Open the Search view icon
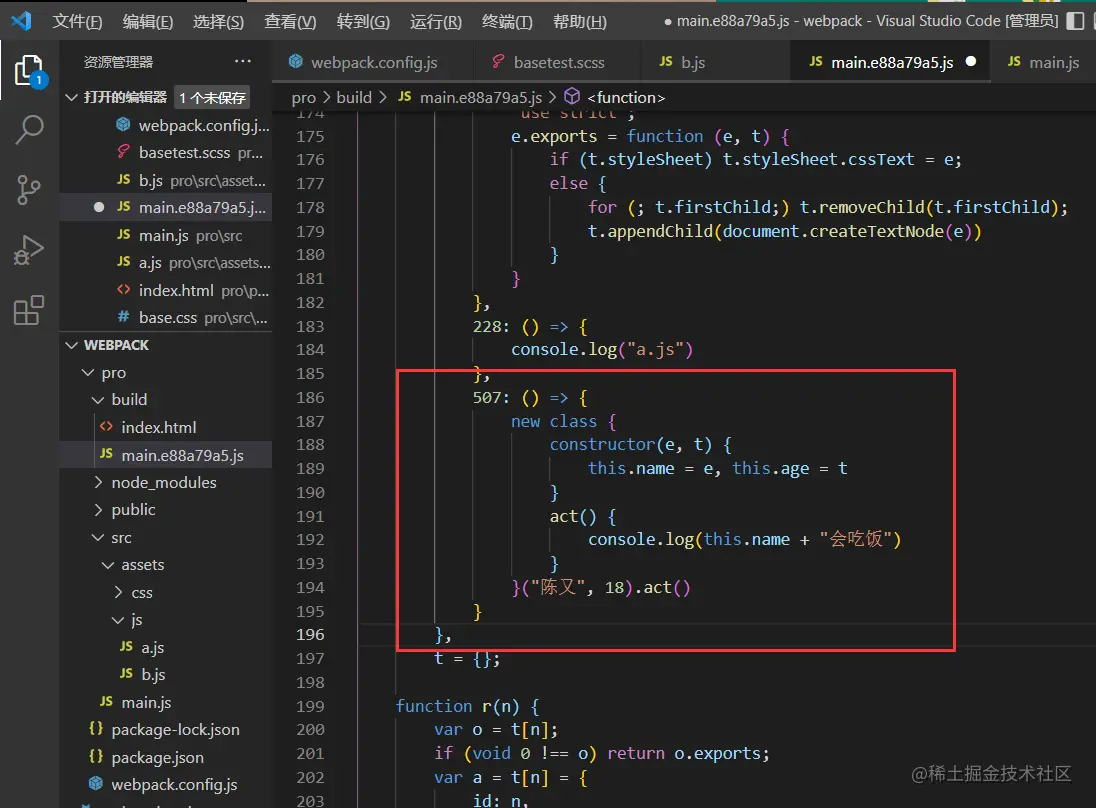The image size is (1096, 808). pyautogui.click(x=29, y=129)
